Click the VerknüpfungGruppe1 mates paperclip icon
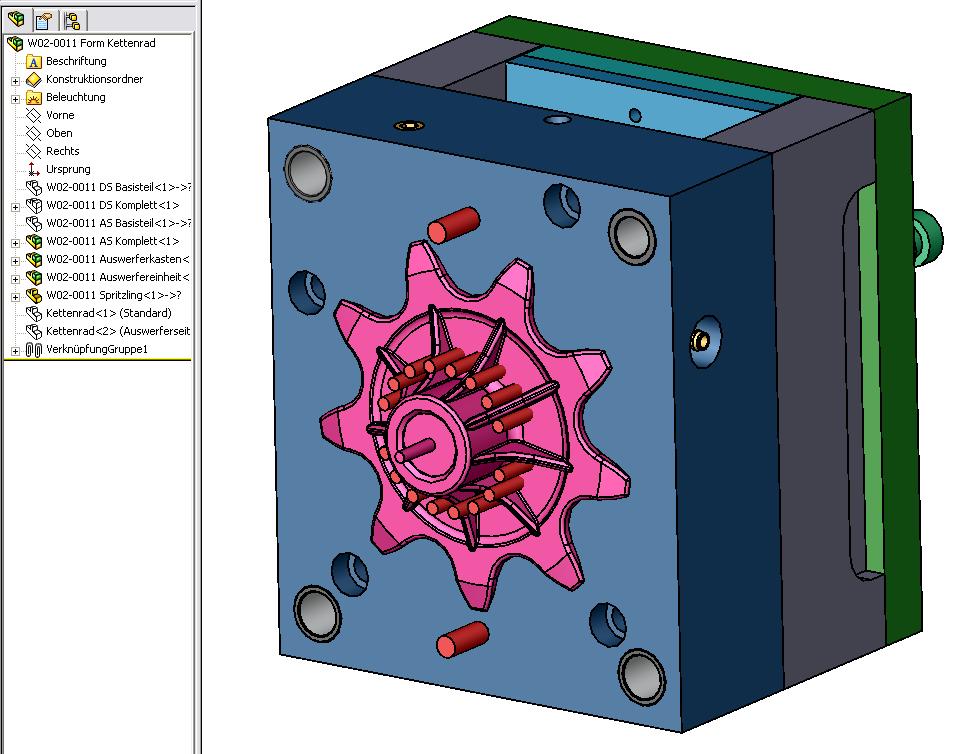This screenshot has height=754, width=969. [34, 350]
